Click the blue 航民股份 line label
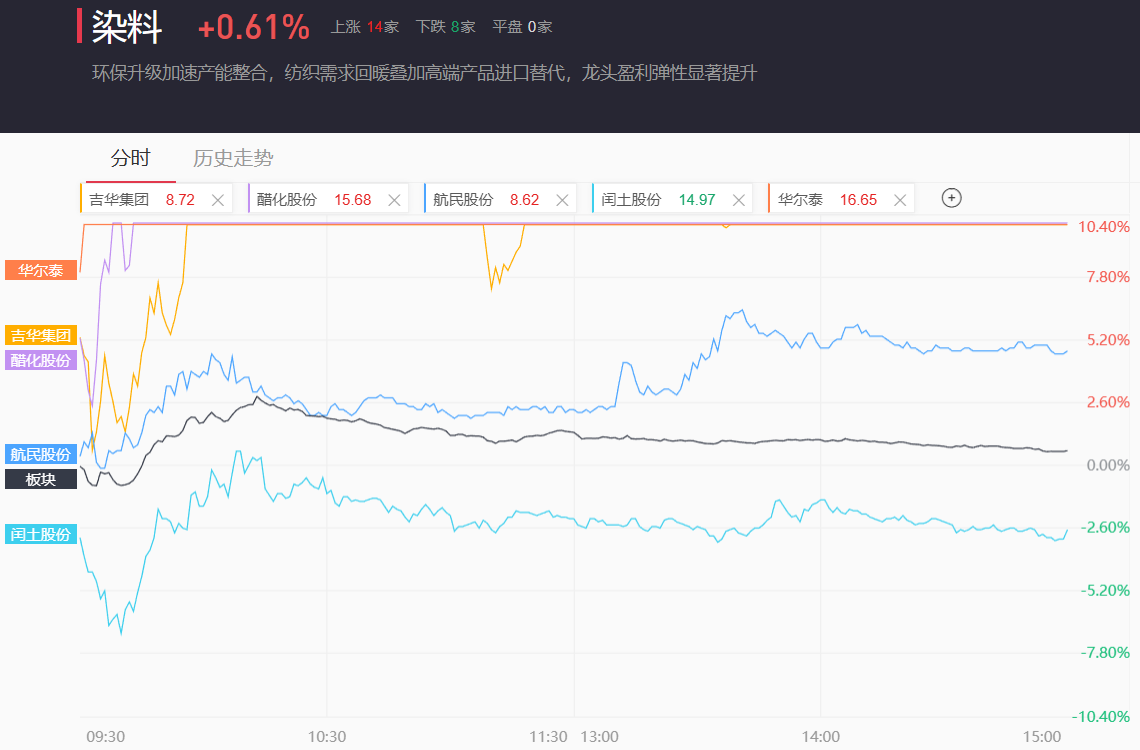Image resolution: width=1140 pixels, height=750 pixels. pyautogui.click(x=41, y=454)
